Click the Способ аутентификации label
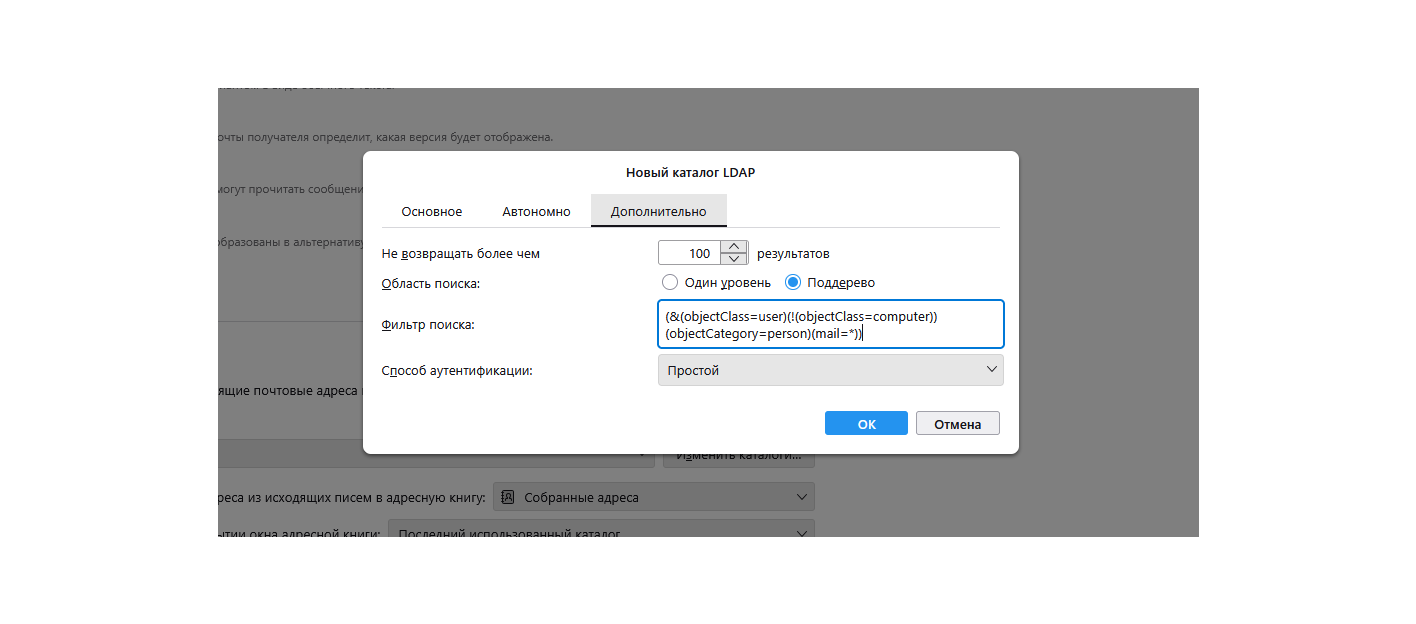Image resolution: width=1416 pixels, height=624 pixels. [457, 371]
